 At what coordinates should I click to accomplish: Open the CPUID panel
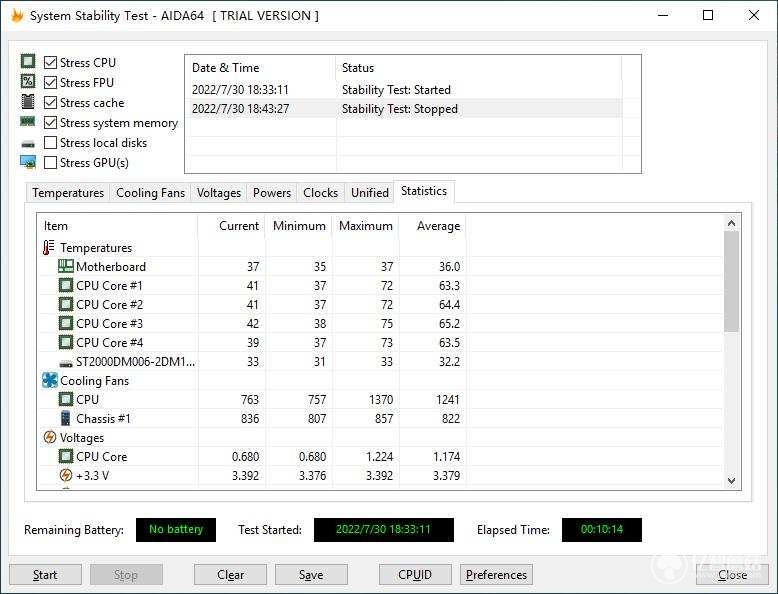pyautogui.click(x=415, y=575)
